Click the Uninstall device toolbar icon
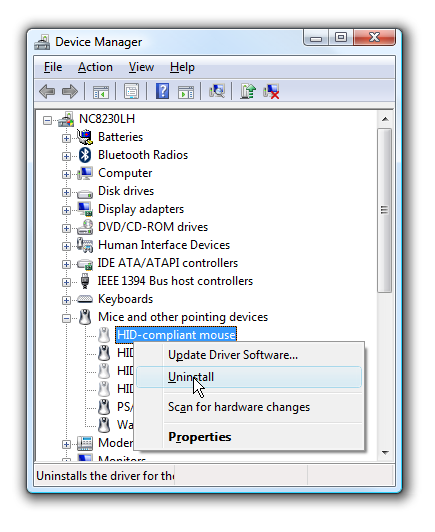 click(x=271, y=92)
